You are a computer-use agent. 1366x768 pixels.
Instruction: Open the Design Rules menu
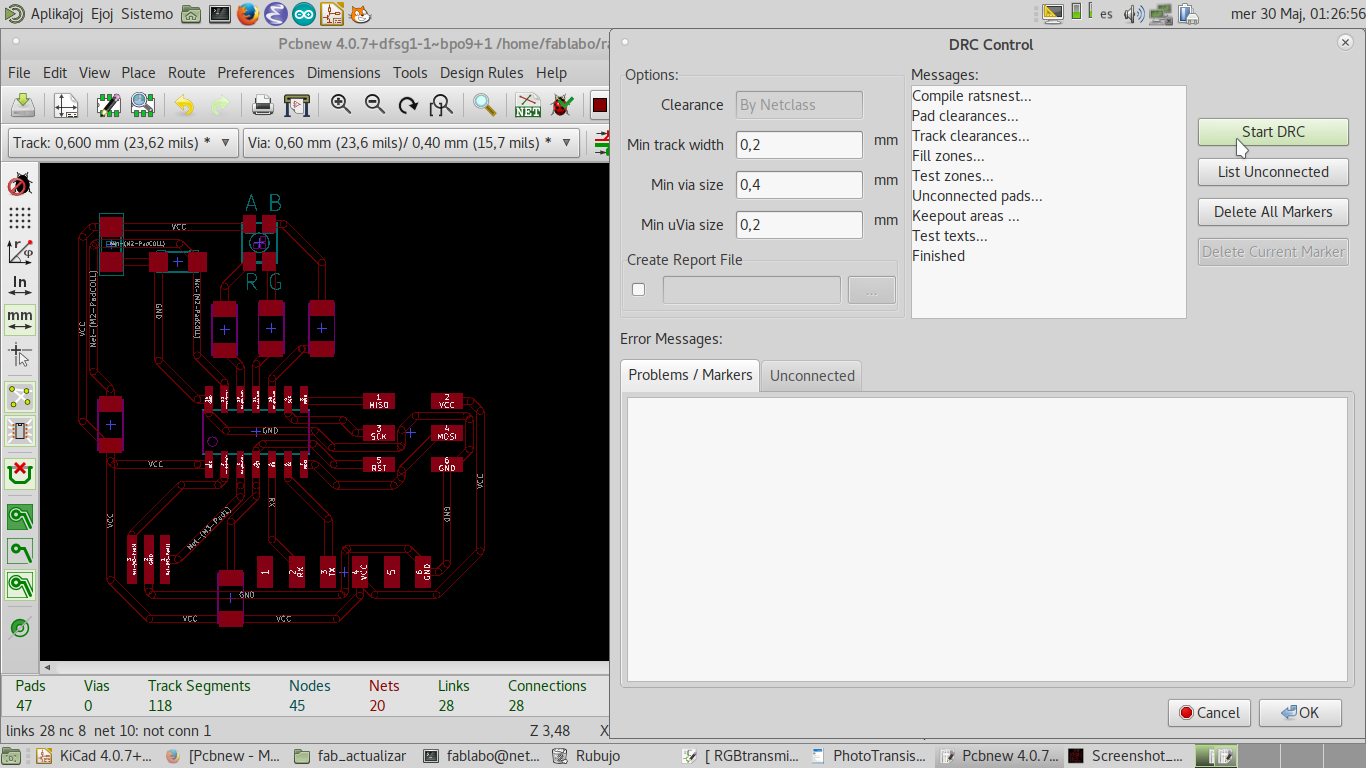coord(482,73)
